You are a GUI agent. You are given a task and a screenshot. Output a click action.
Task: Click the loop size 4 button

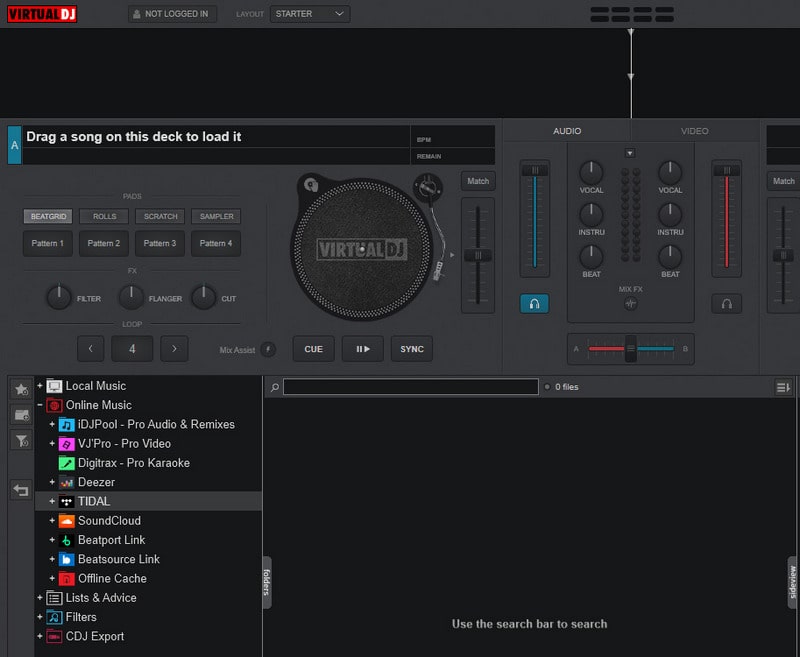(132, 349)
